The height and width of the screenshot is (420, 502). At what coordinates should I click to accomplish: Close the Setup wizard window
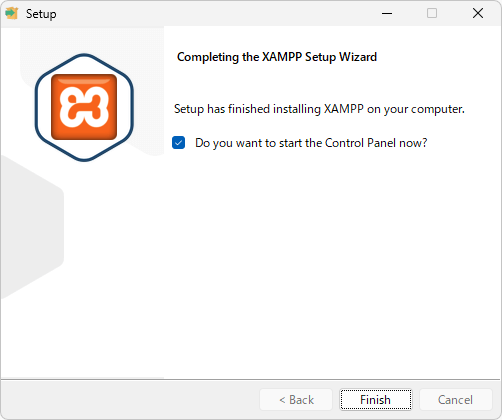pos(478,13)
